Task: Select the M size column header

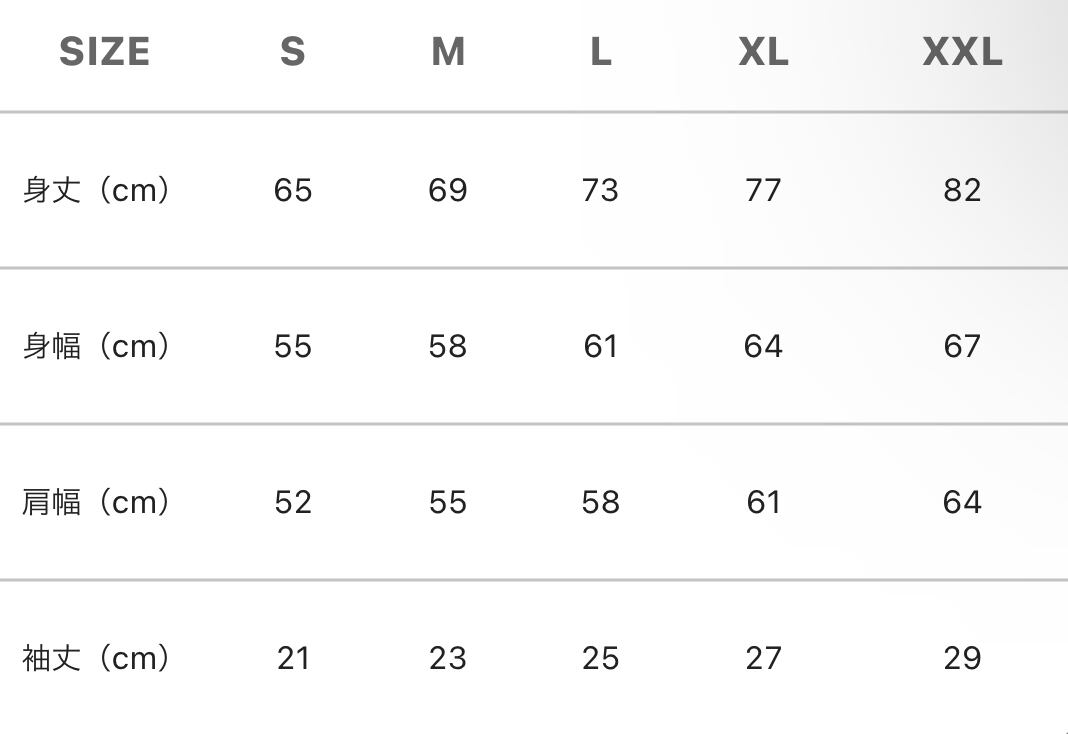Action: [448, 52]
